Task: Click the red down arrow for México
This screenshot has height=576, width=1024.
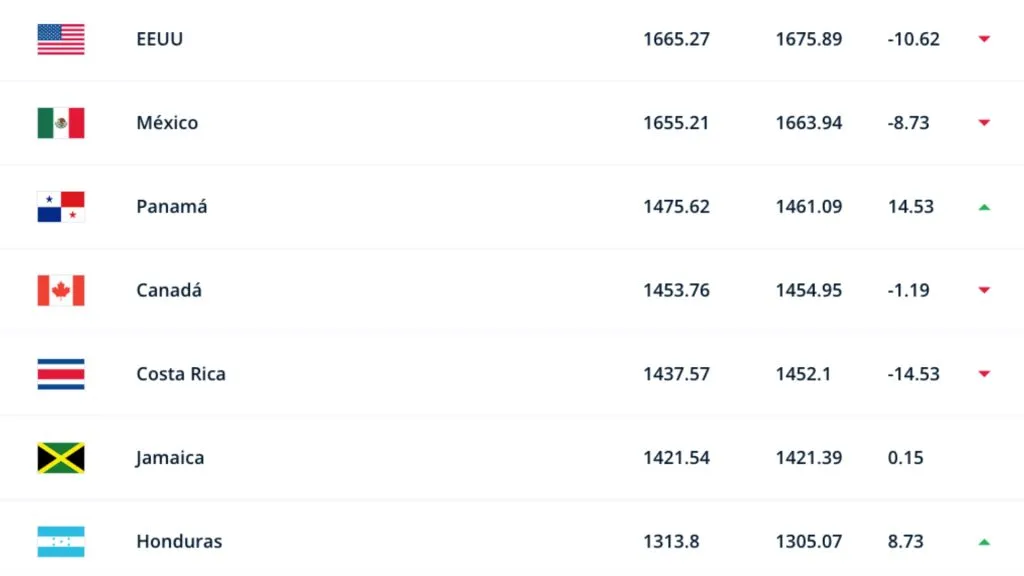Action: click(x=984, y=123)
